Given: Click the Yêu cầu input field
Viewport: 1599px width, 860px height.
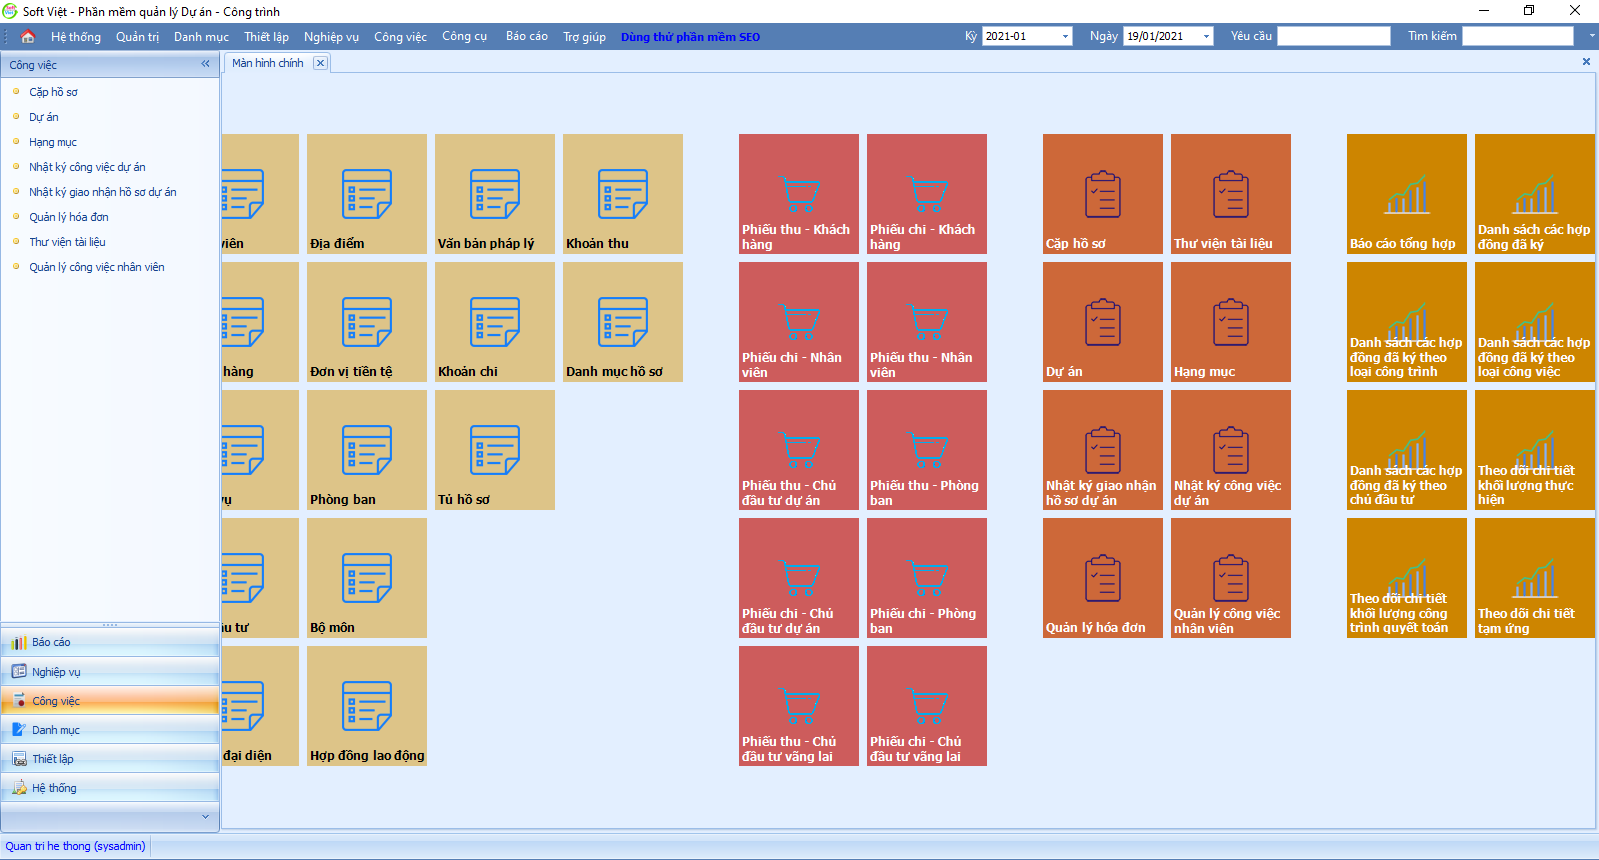Looking at the screenshot, I should pos(1334,36).
